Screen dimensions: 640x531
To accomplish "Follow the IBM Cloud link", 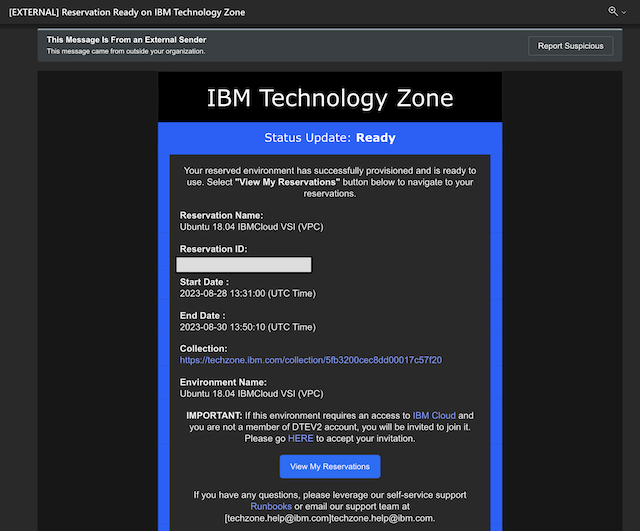I will pos(434,415).
